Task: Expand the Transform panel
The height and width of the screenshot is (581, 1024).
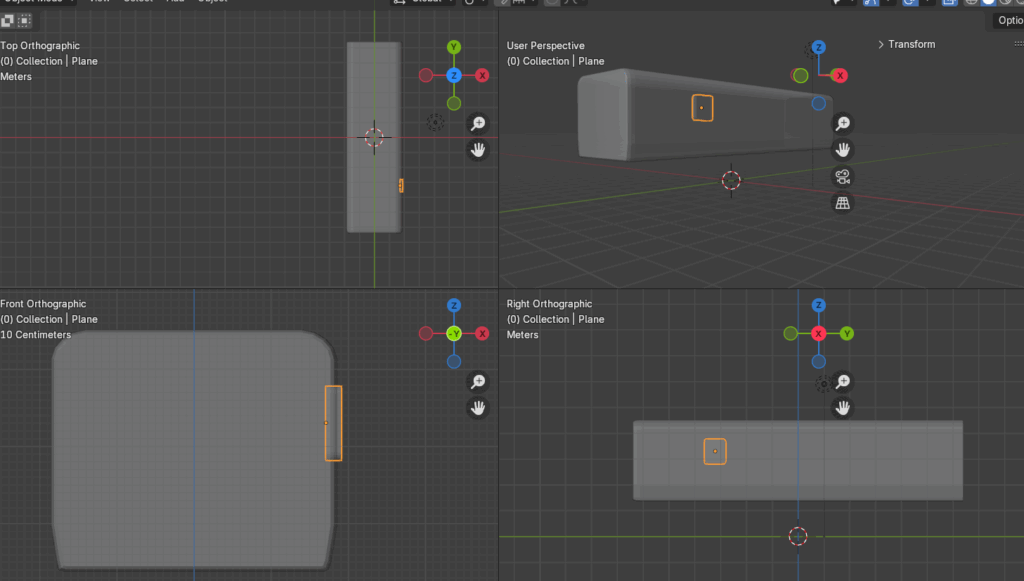Action: (x=906, y=44)
